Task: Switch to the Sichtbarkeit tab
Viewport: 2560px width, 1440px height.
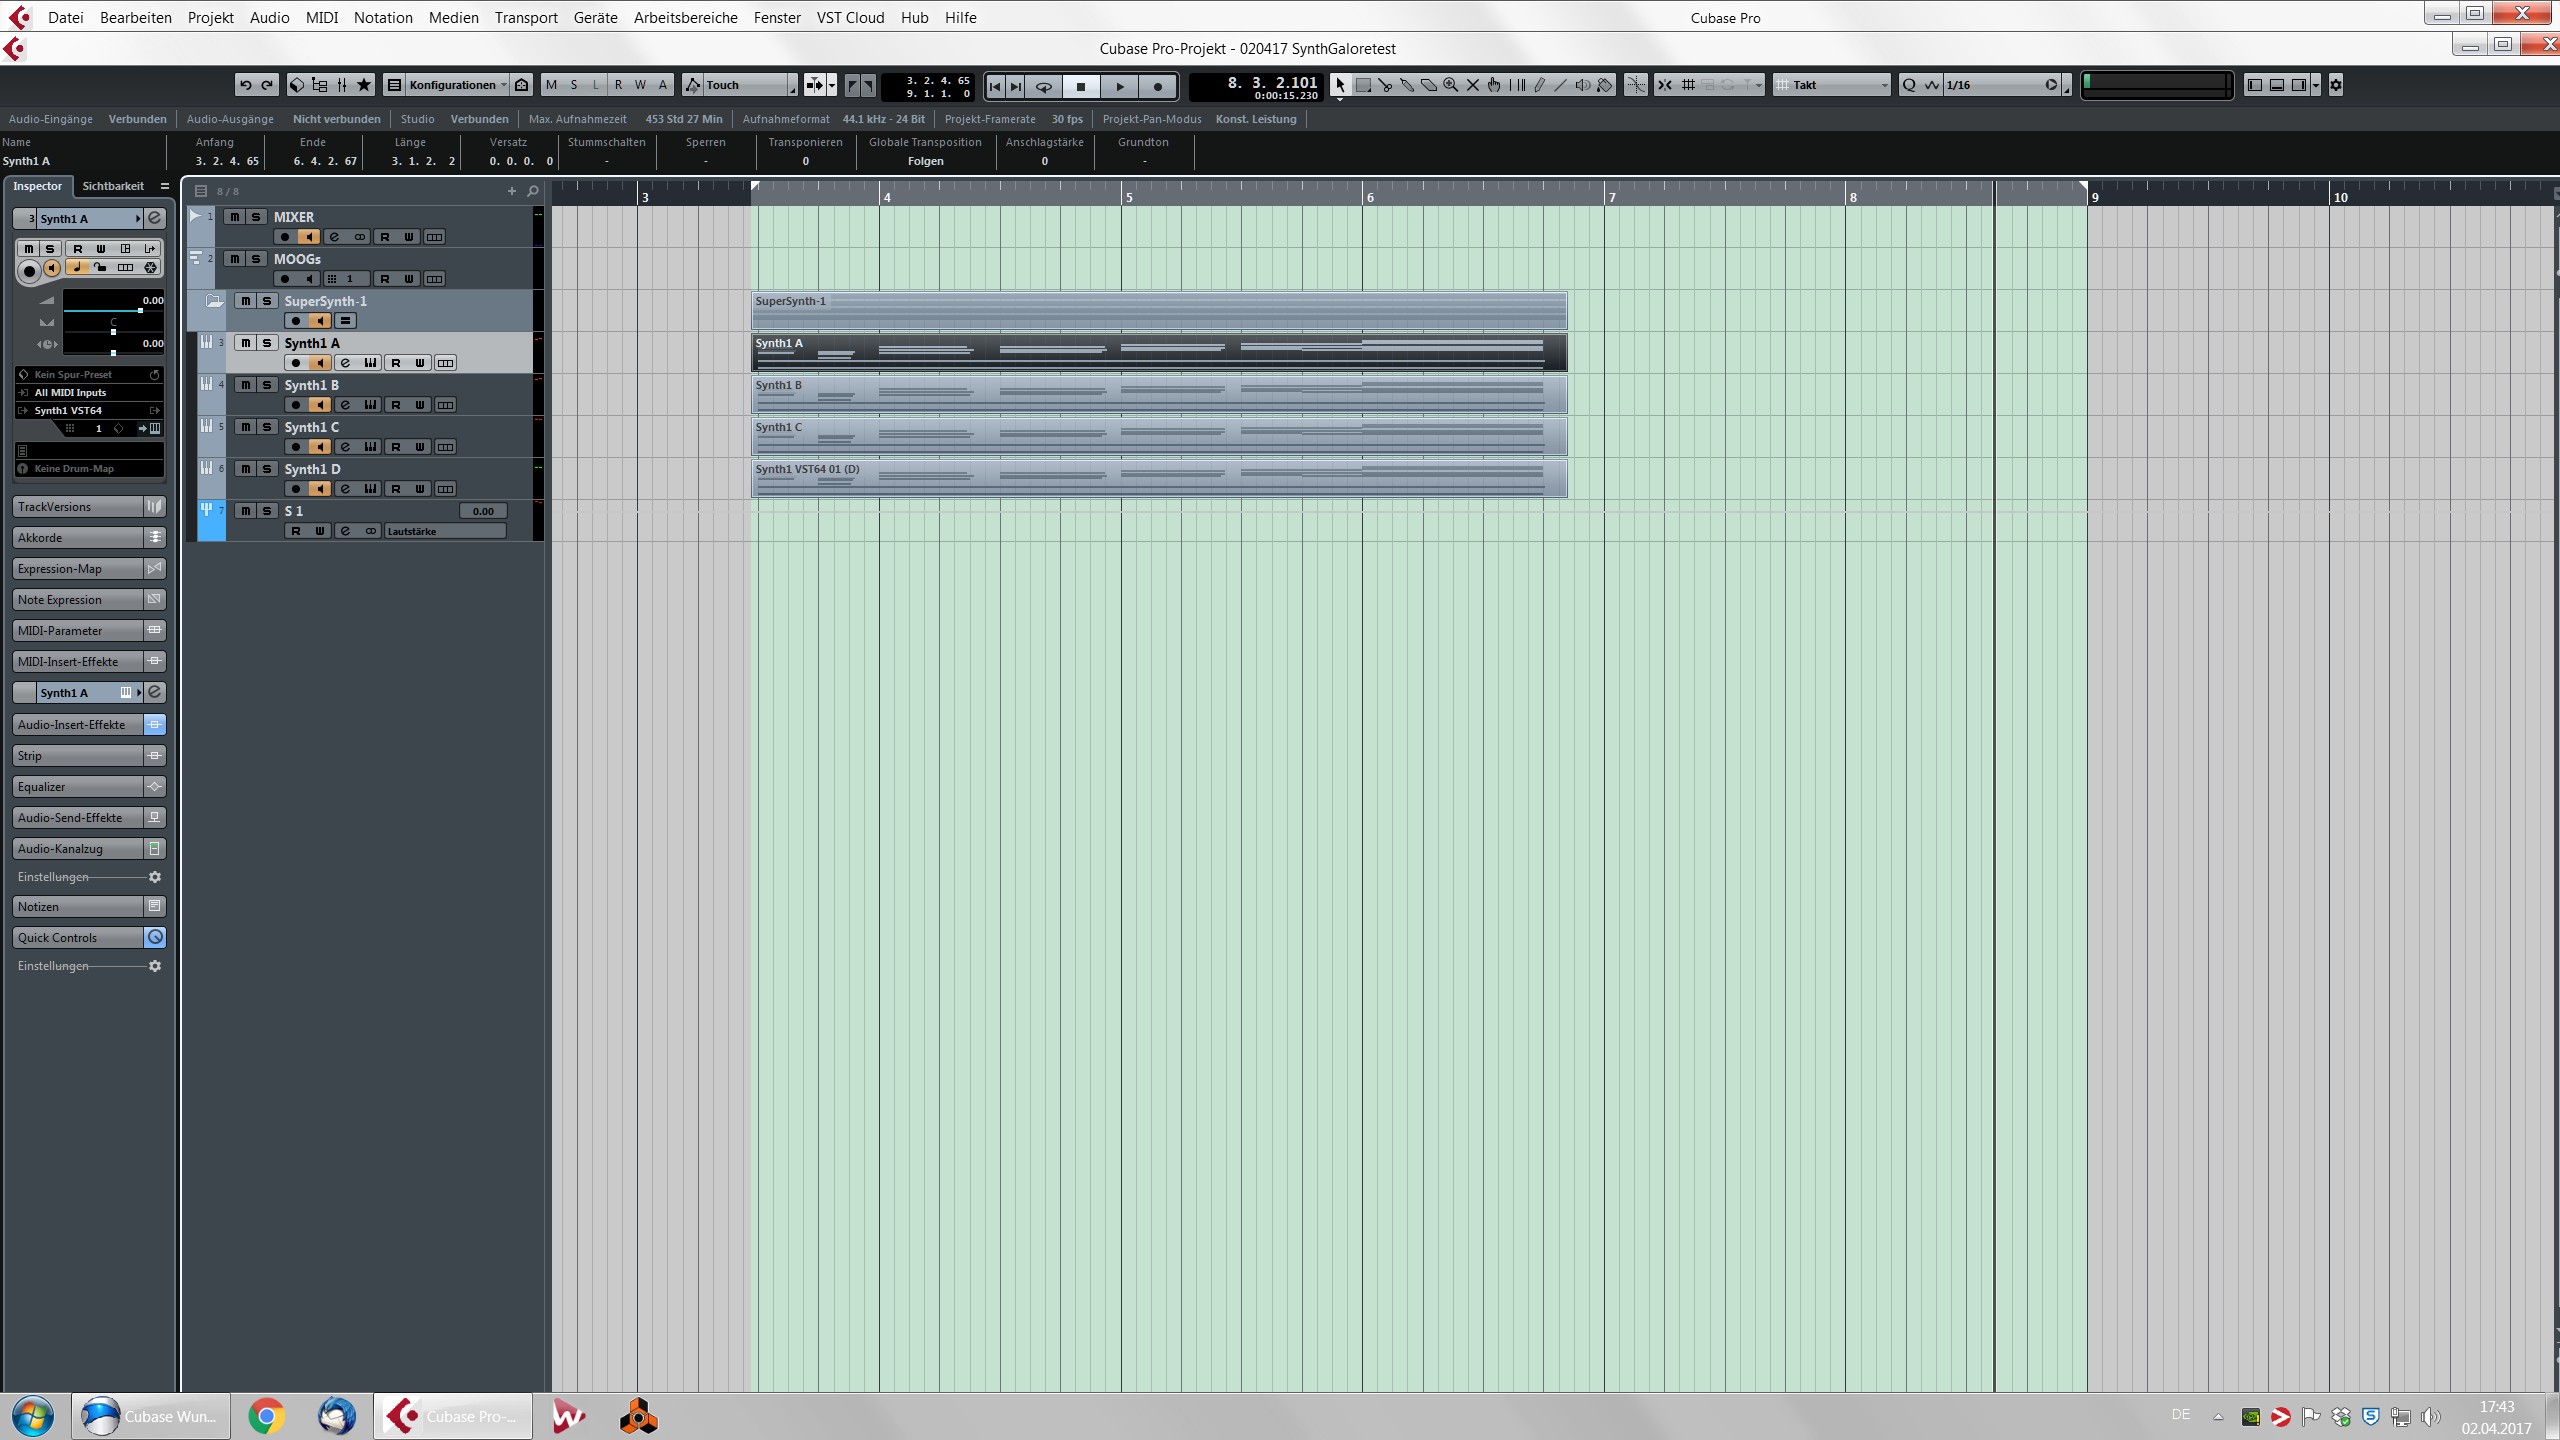Action: (113, 186)
